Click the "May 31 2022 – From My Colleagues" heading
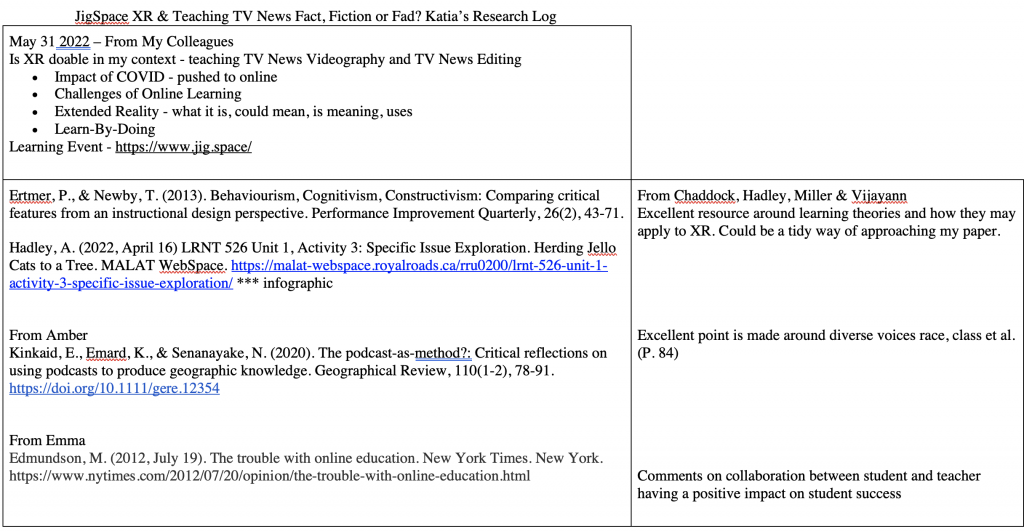The image size is (1024, 531). [x=121, y=42]
